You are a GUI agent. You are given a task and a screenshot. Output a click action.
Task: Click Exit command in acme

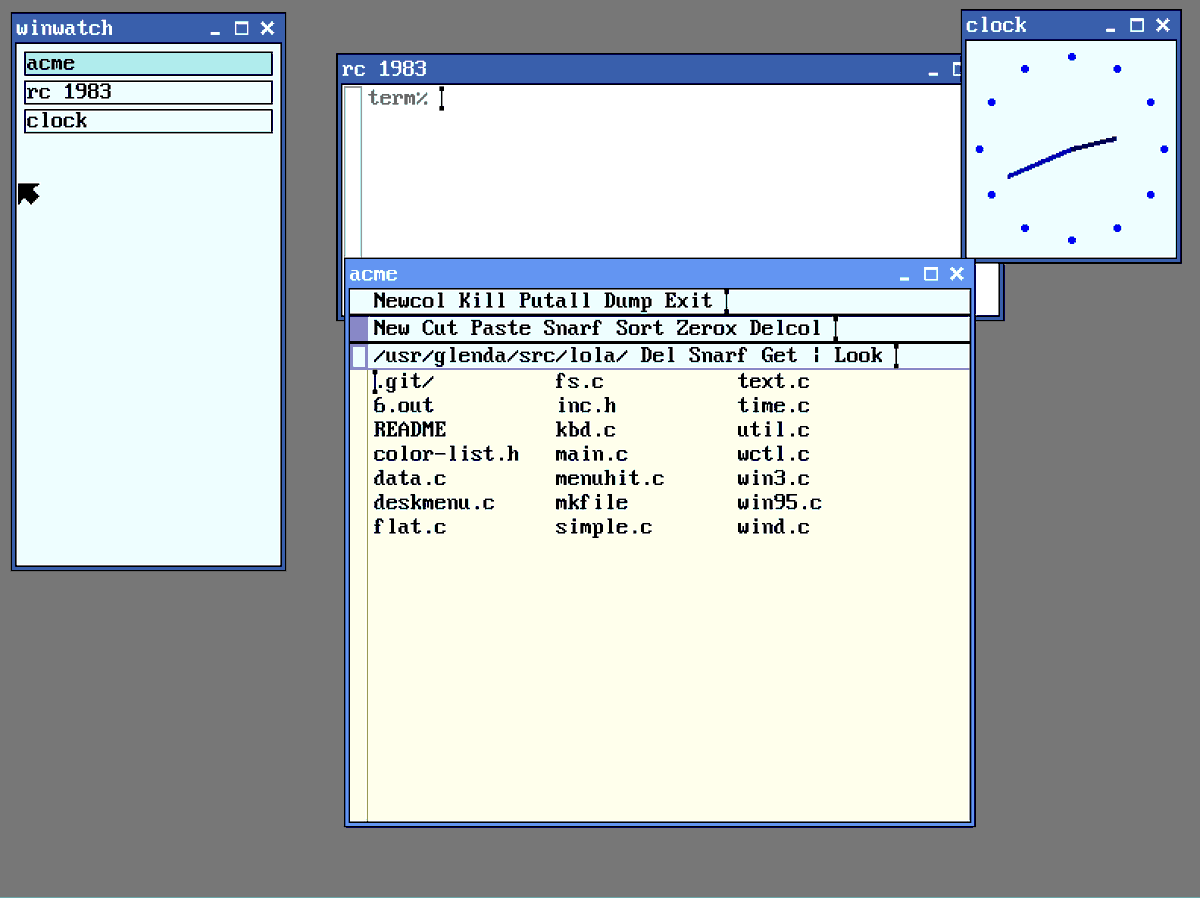point(689,301)
